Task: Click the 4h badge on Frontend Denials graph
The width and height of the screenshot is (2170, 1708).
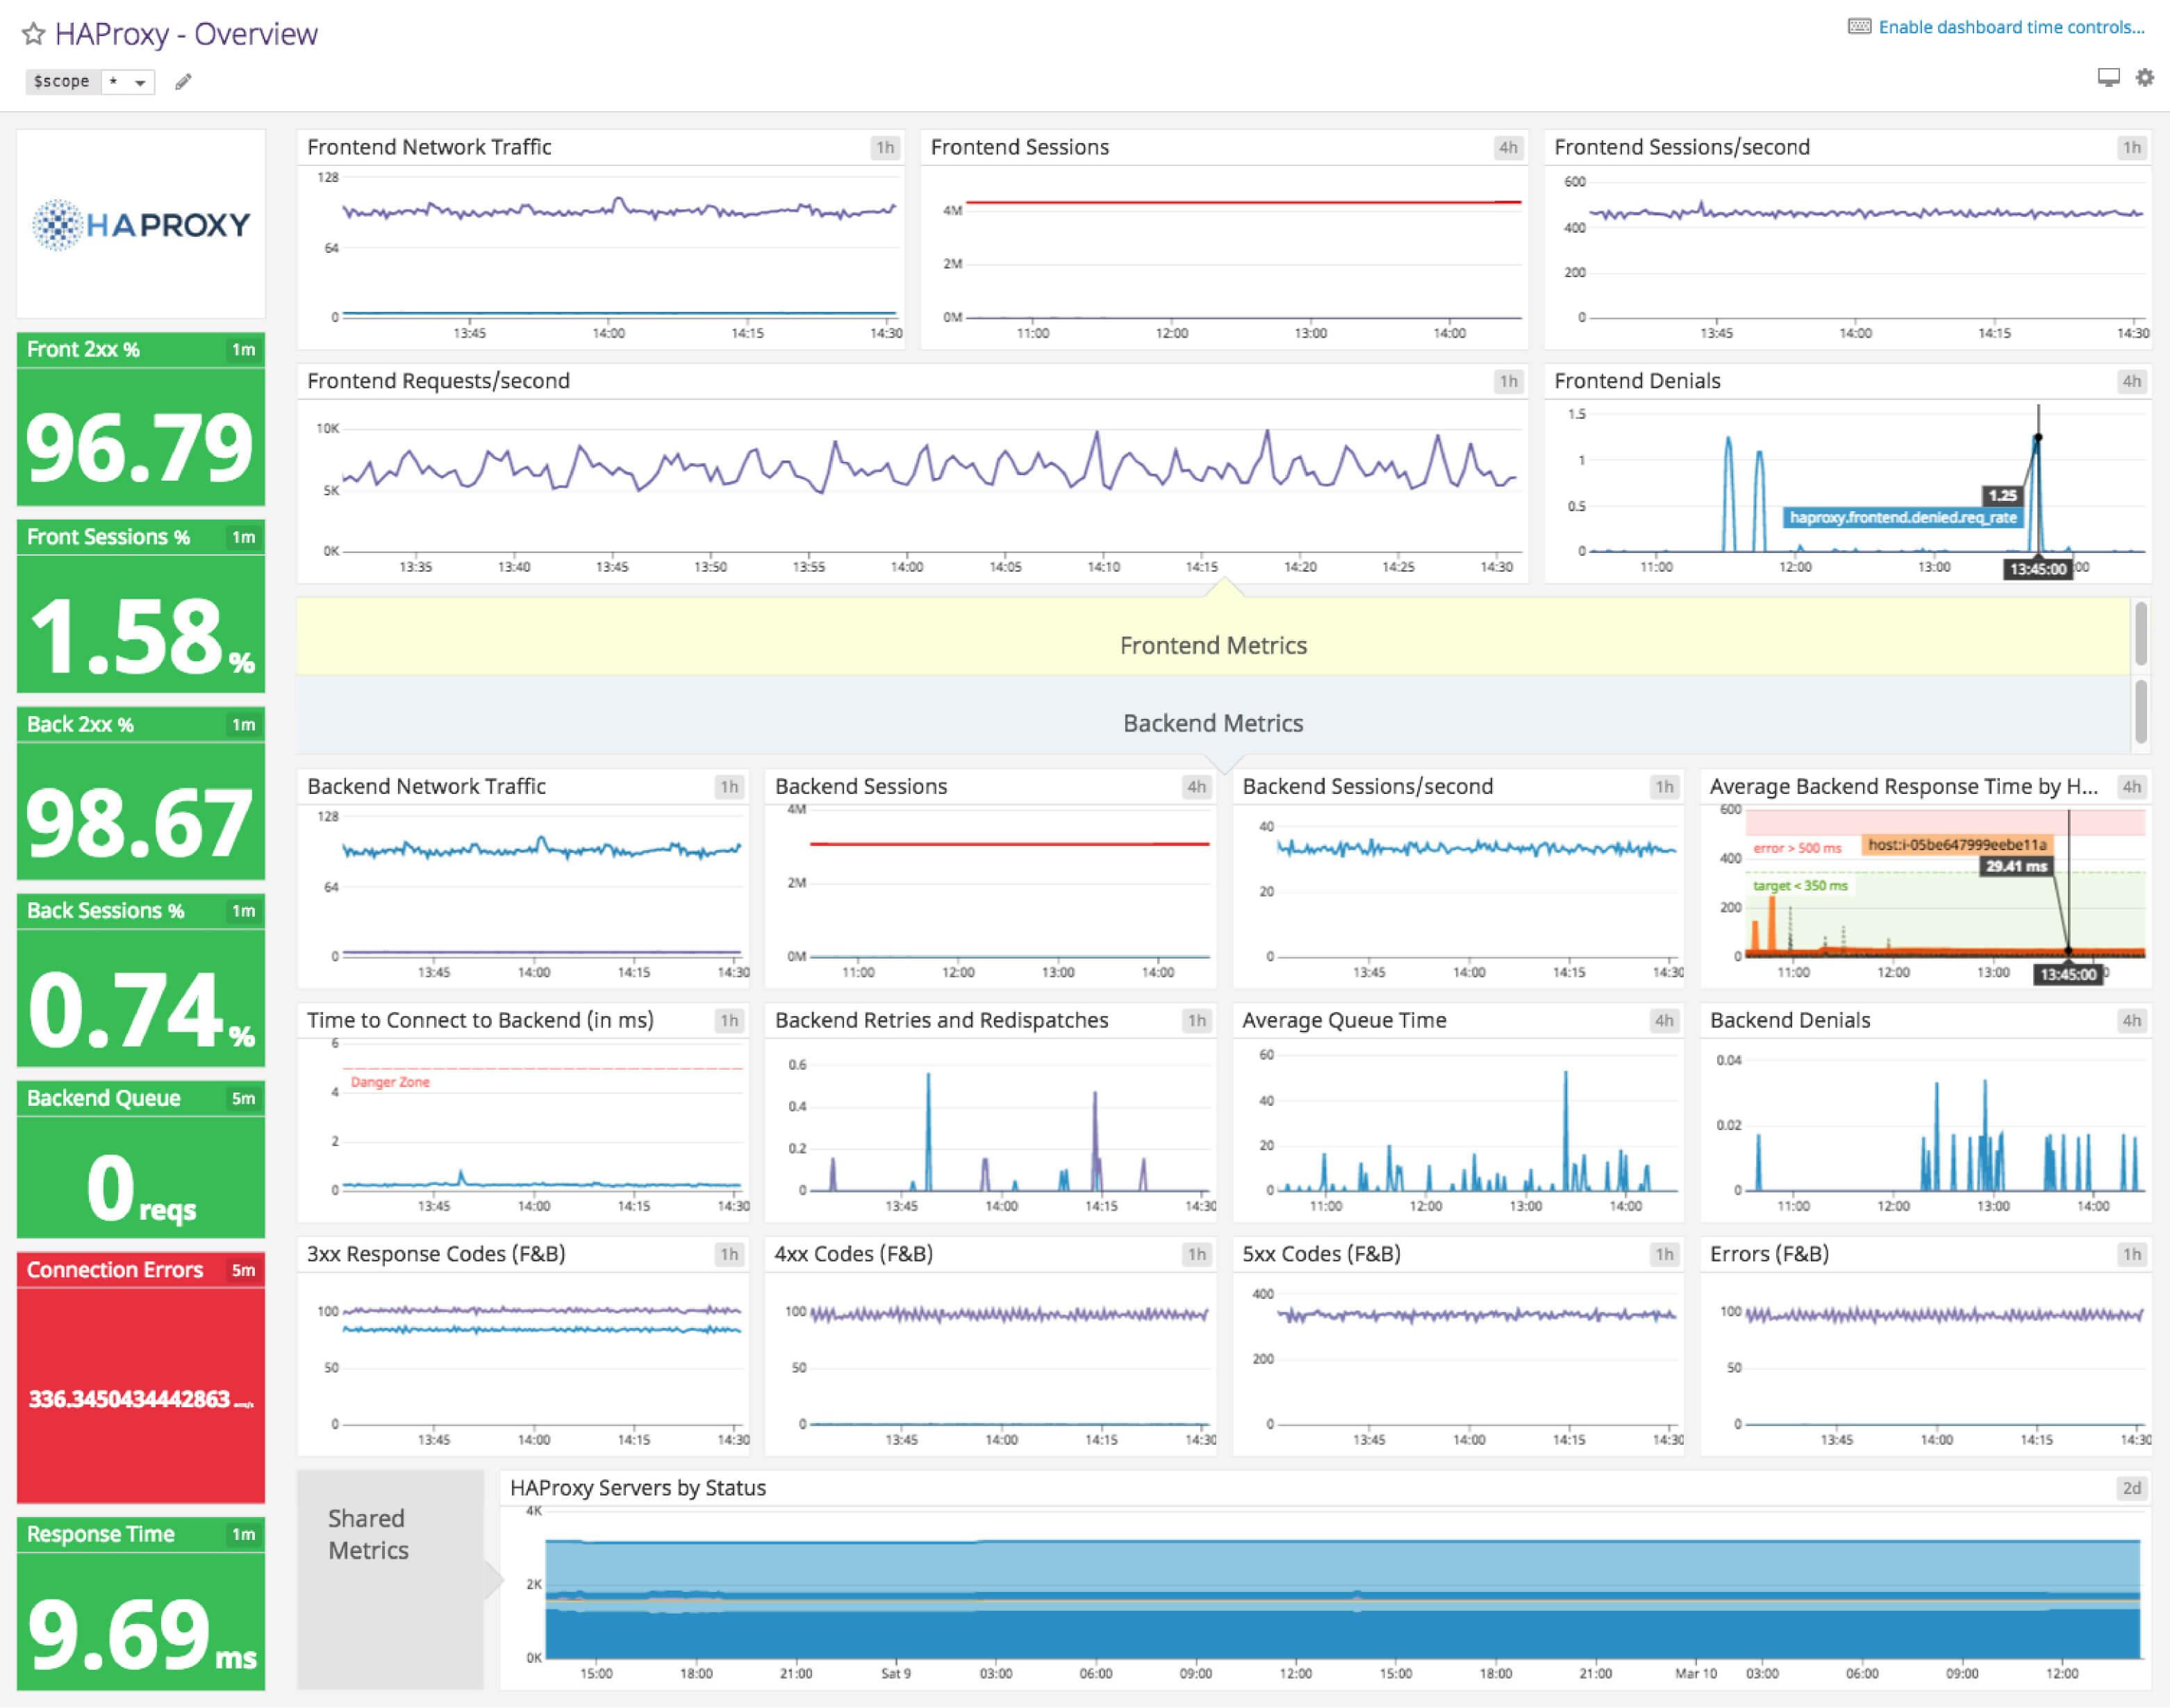Action: [2131, 381]
